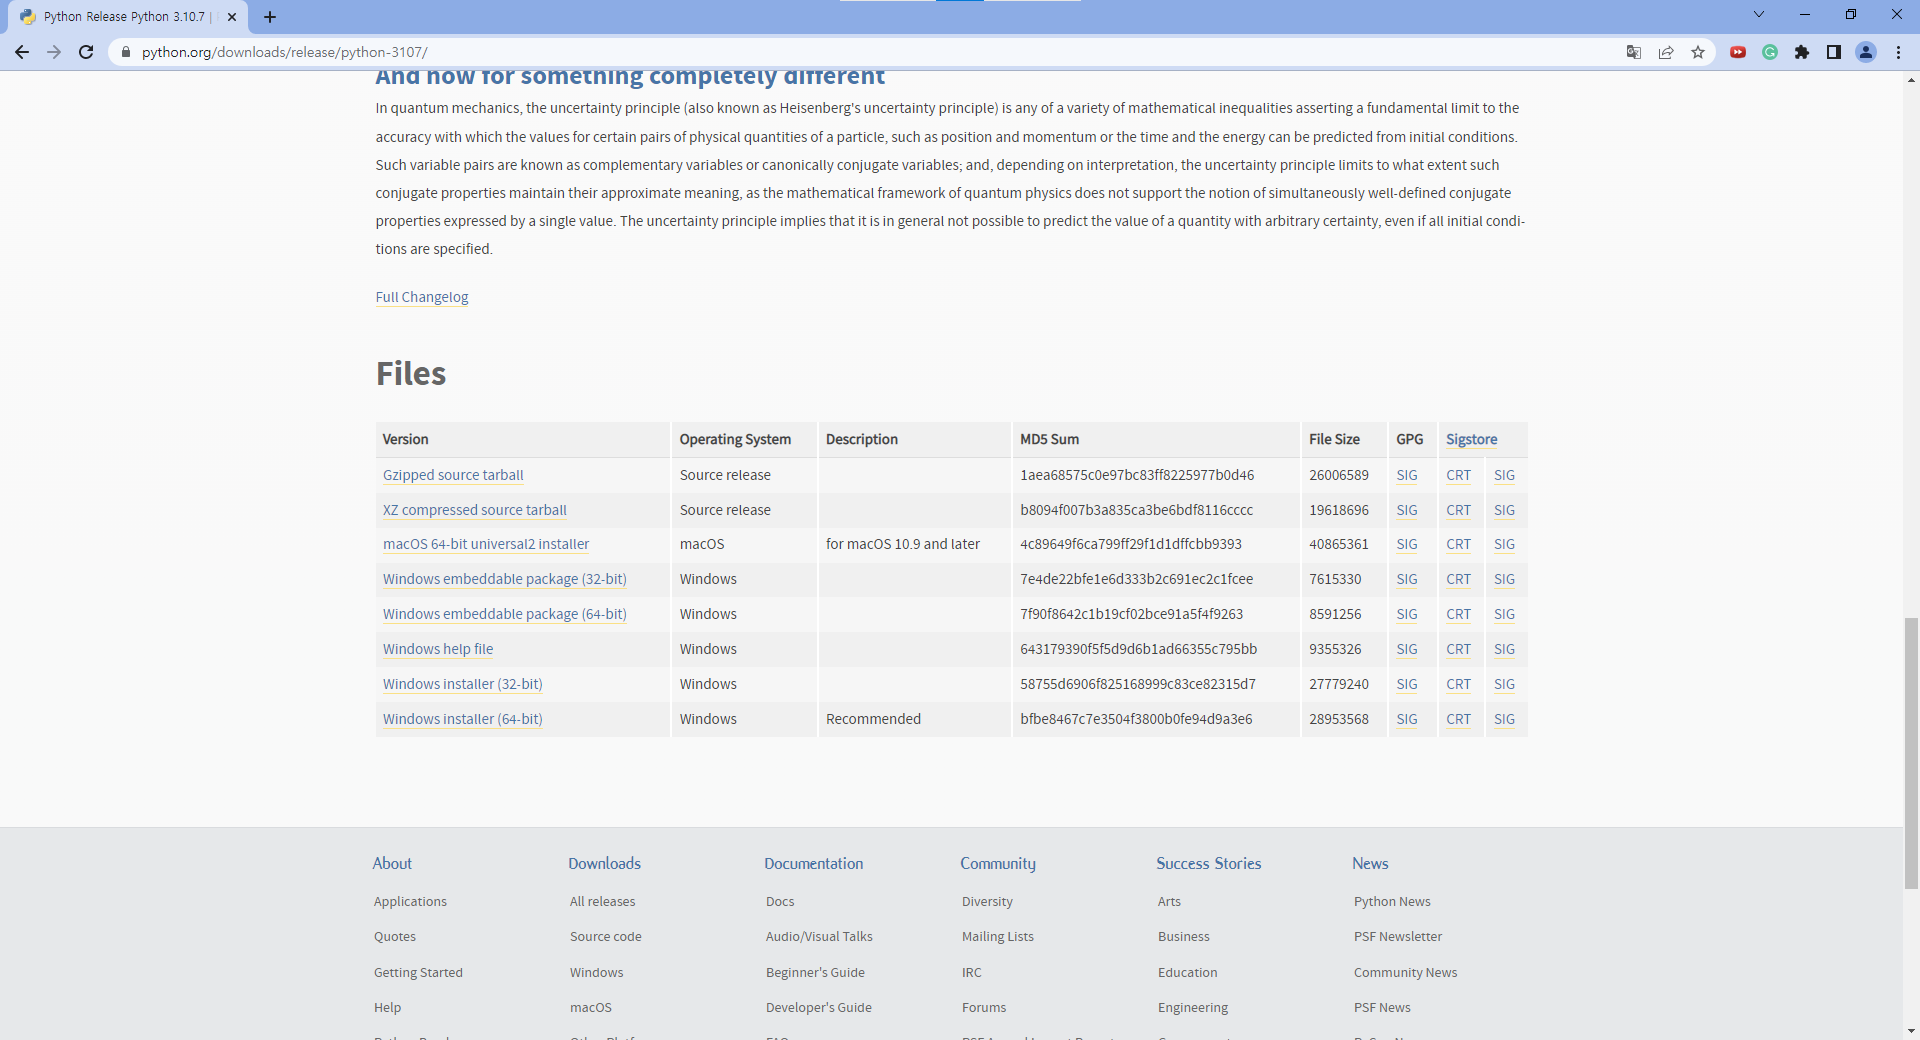This screenshot has width=1920, height=1040.
Task: Open the Full Changelog link
Action: (x=422, y=297)
